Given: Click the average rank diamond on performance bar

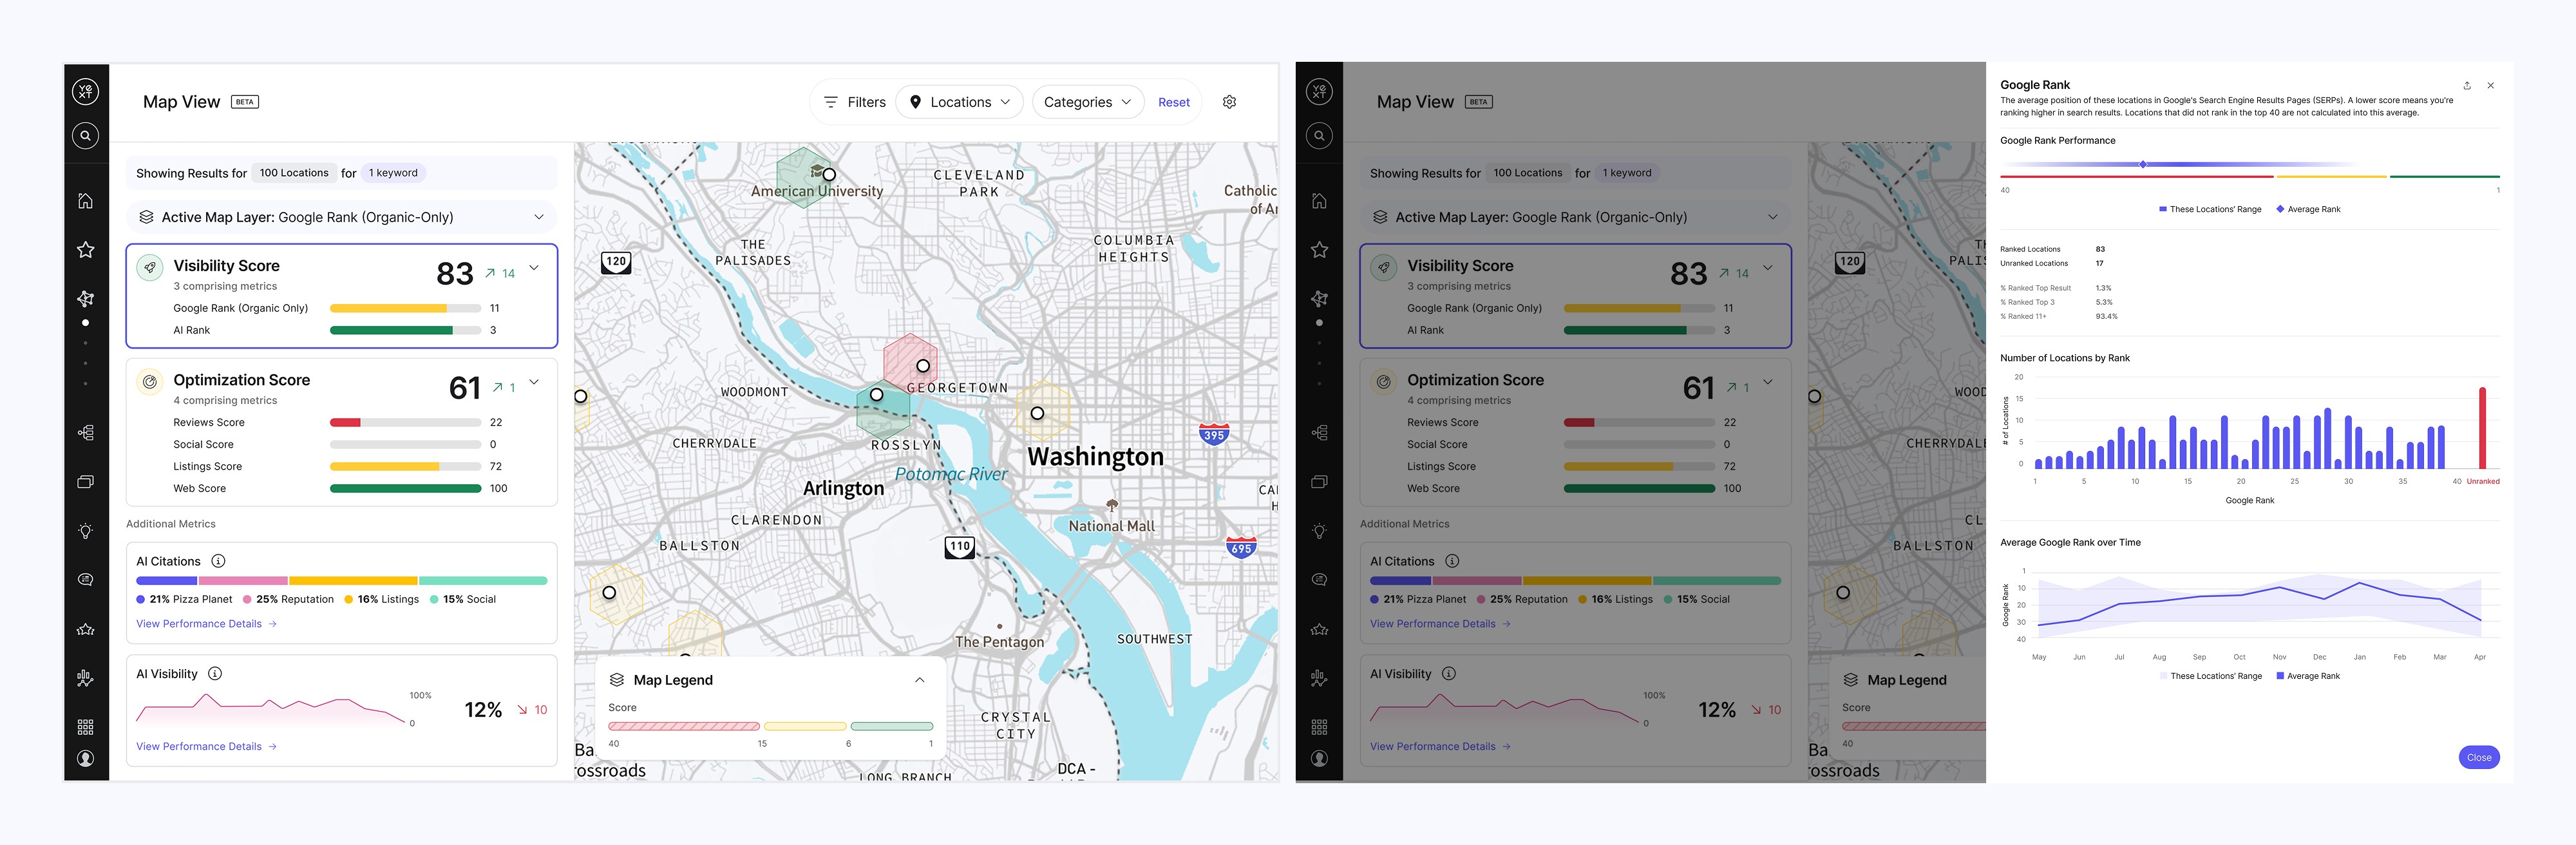Looking at the screenshot, I should point(2143,164).
